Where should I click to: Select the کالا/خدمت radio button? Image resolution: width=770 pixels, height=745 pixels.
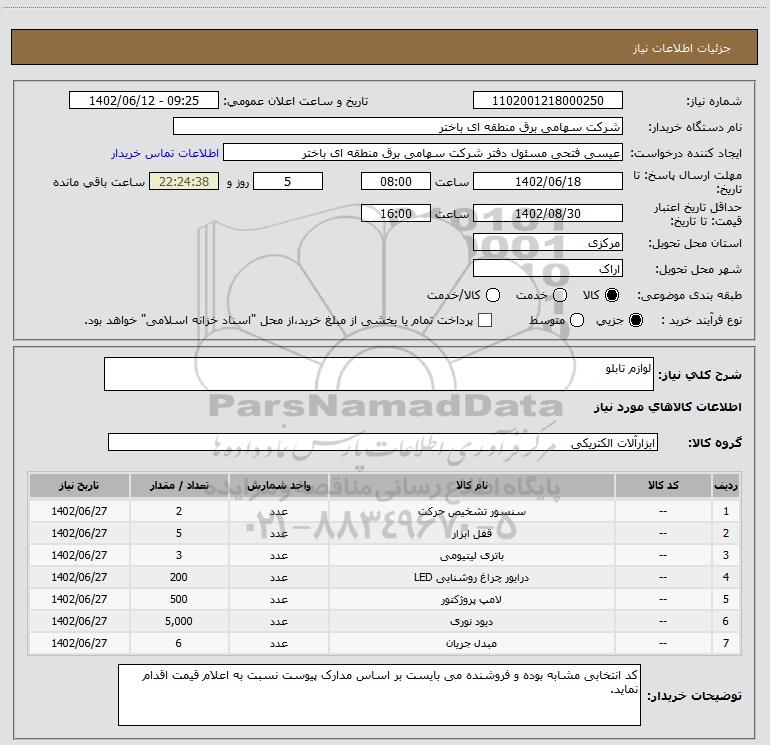click(493, 295)
